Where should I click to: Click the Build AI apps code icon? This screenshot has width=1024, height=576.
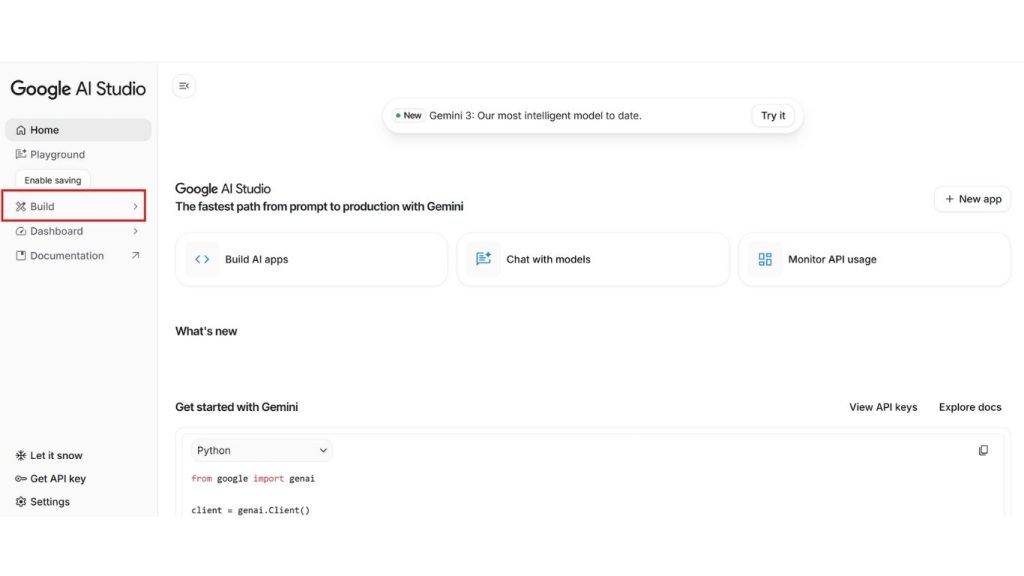[202, 259]
